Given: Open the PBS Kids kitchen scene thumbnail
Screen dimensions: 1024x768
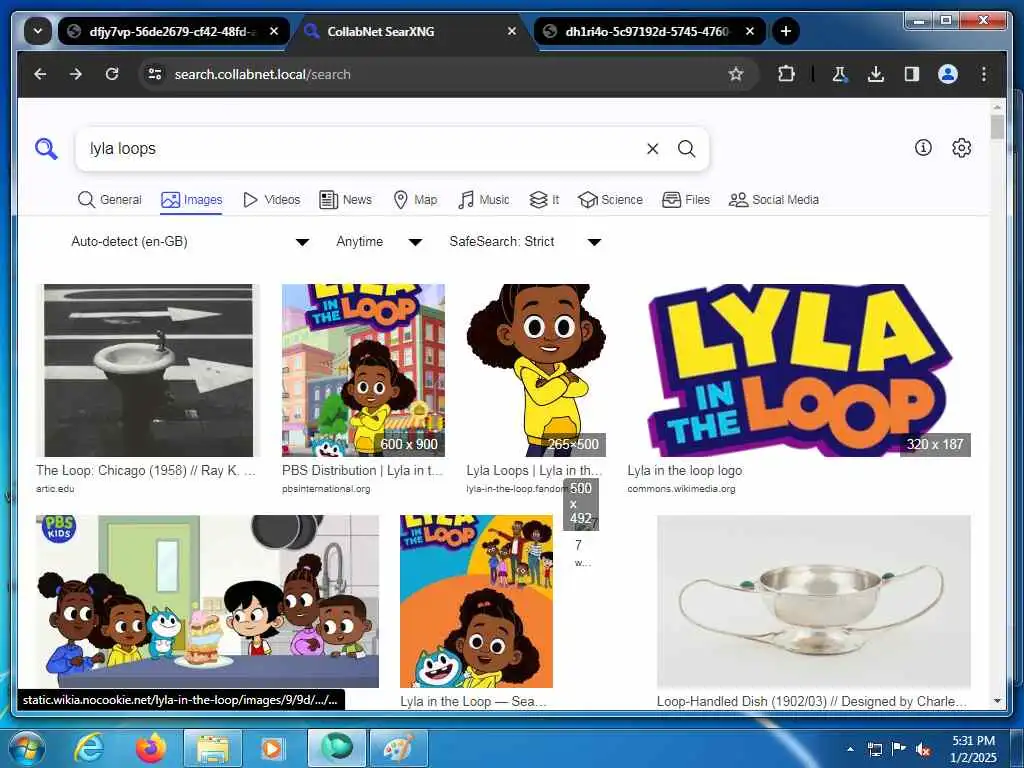Looking at the screenshot, I should (x=208, y=601).
